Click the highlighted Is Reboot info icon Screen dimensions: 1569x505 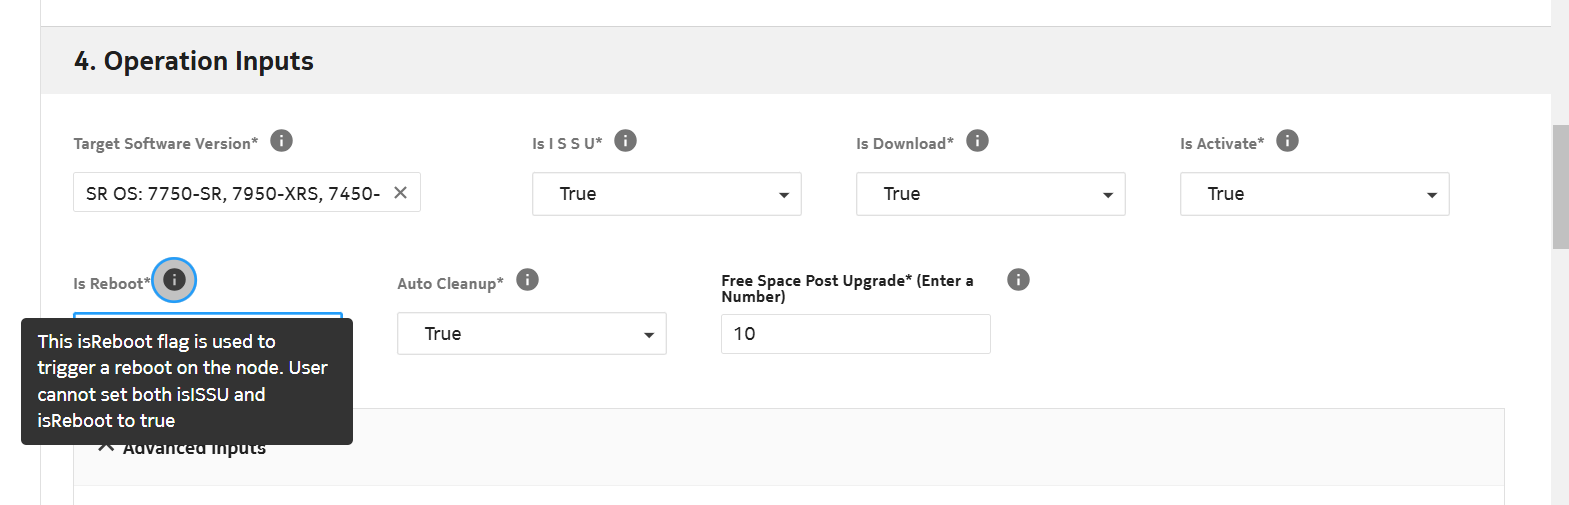tap(174, 280)
